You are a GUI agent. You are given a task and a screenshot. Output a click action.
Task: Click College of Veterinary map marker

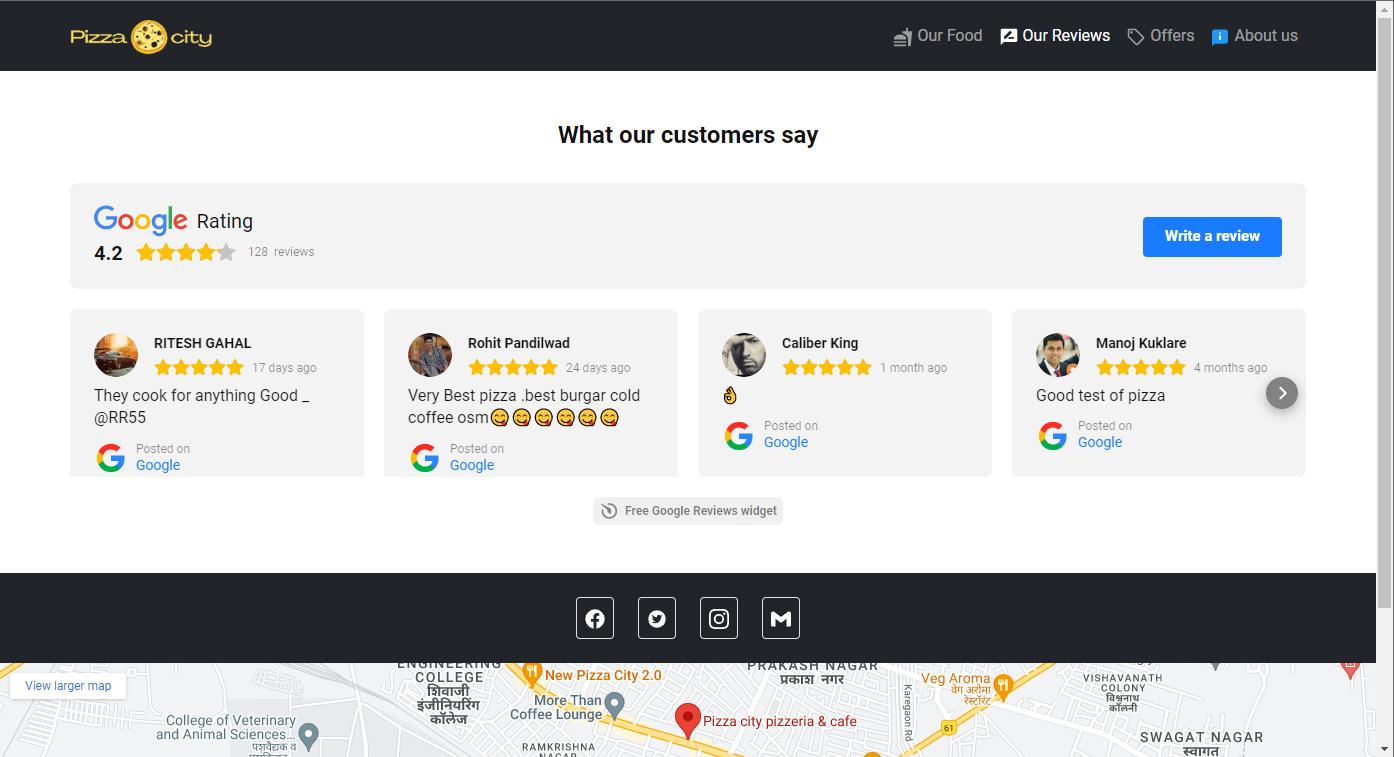(x=309, y=736)
